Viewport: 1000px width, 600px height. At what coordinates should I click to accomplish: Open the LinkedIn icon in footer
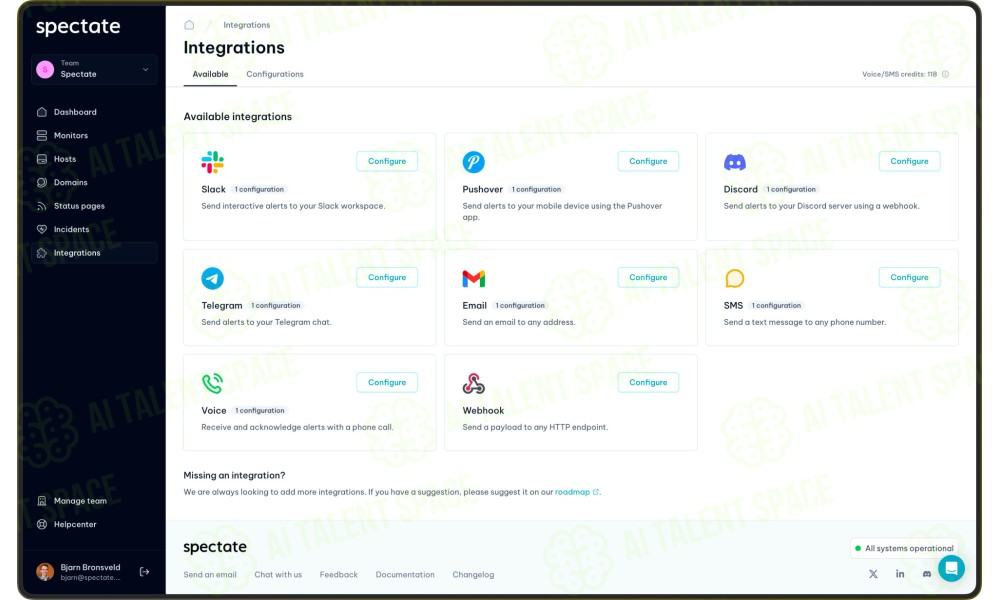900,574
